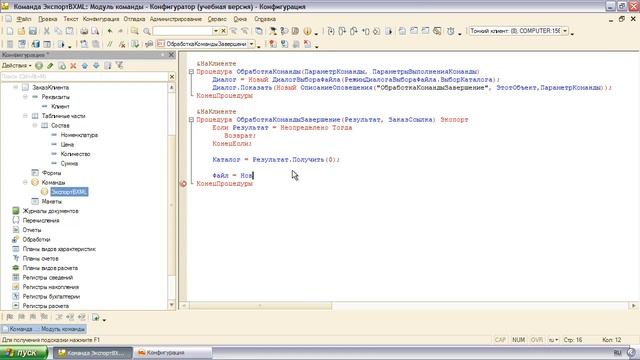The image size is (640, 360).
Task: Open the Правка menu
Action: [48, 19]
